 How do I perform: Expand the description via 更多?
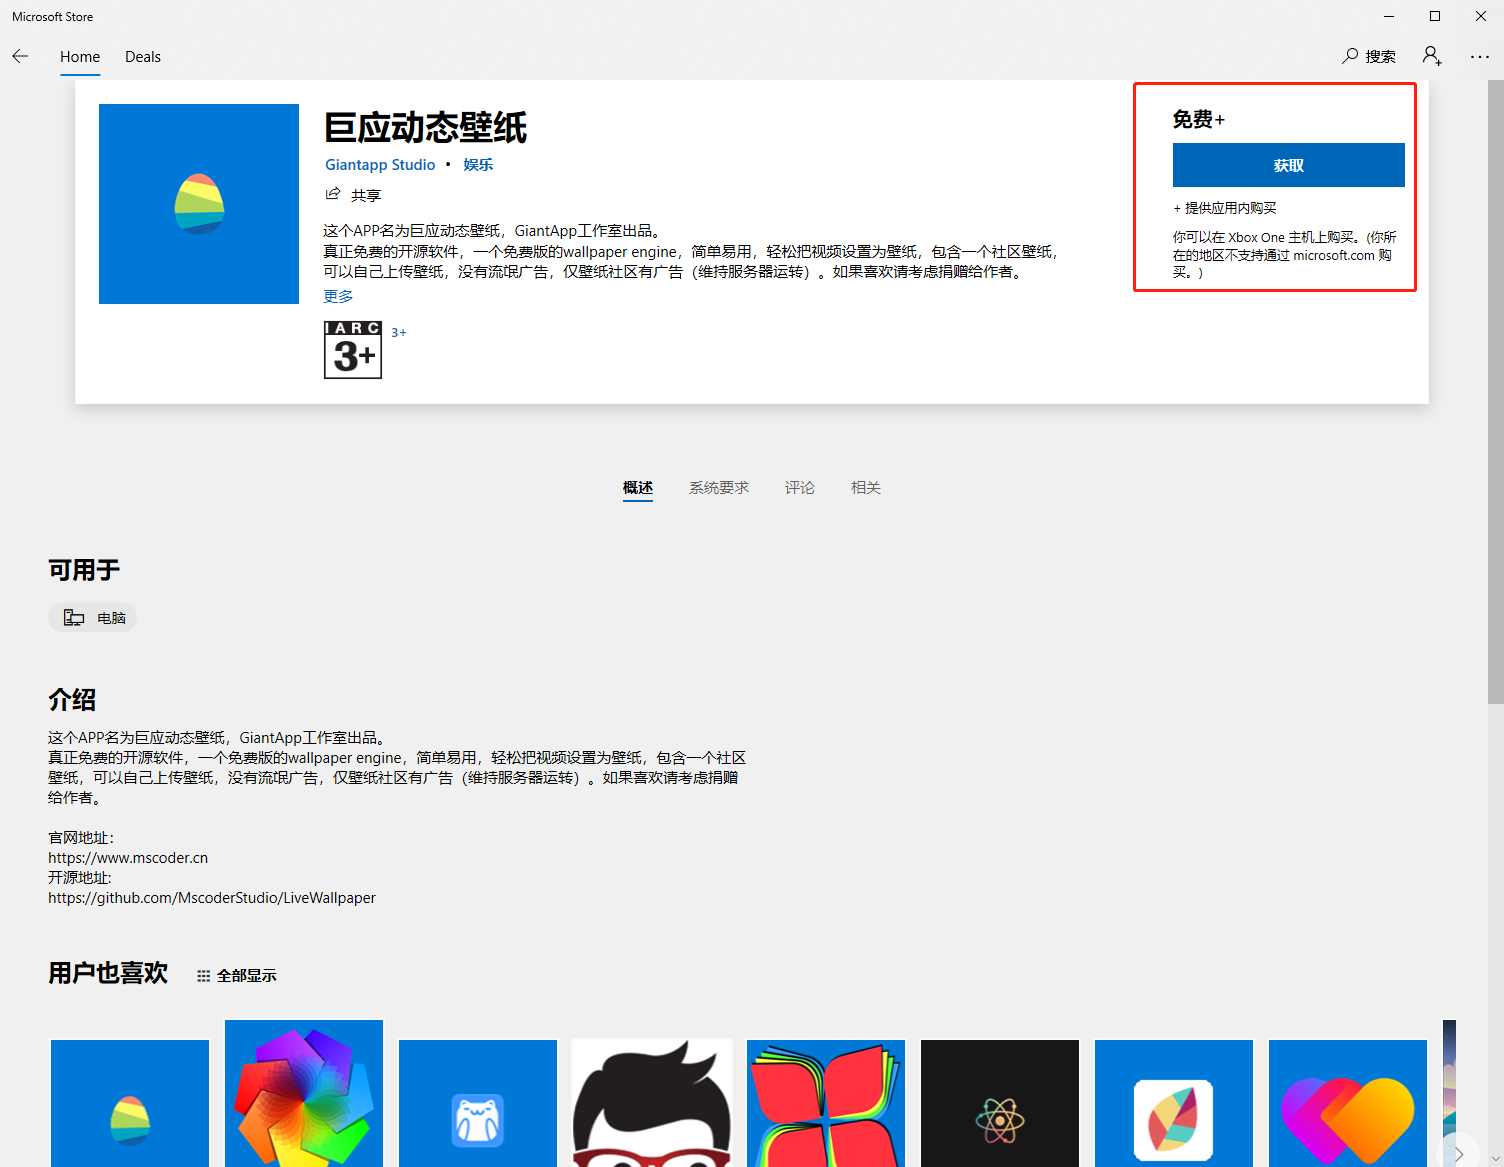(338, 296)
